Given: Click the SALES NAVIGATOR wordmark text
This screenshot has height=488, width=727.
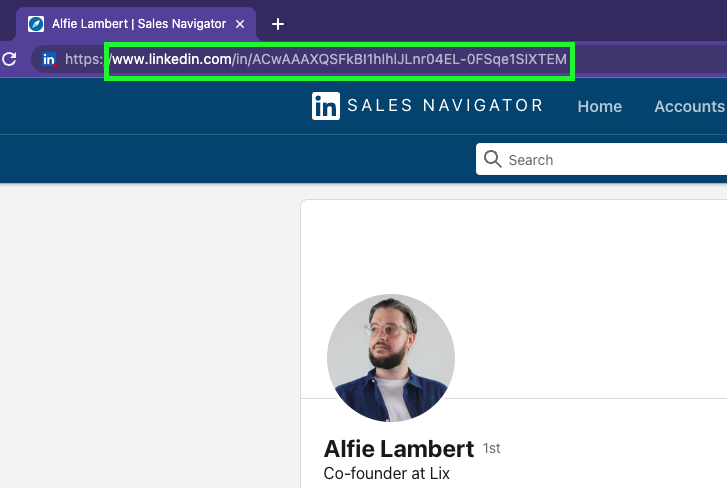Looking at the screenshot, I should click(445, 106).
